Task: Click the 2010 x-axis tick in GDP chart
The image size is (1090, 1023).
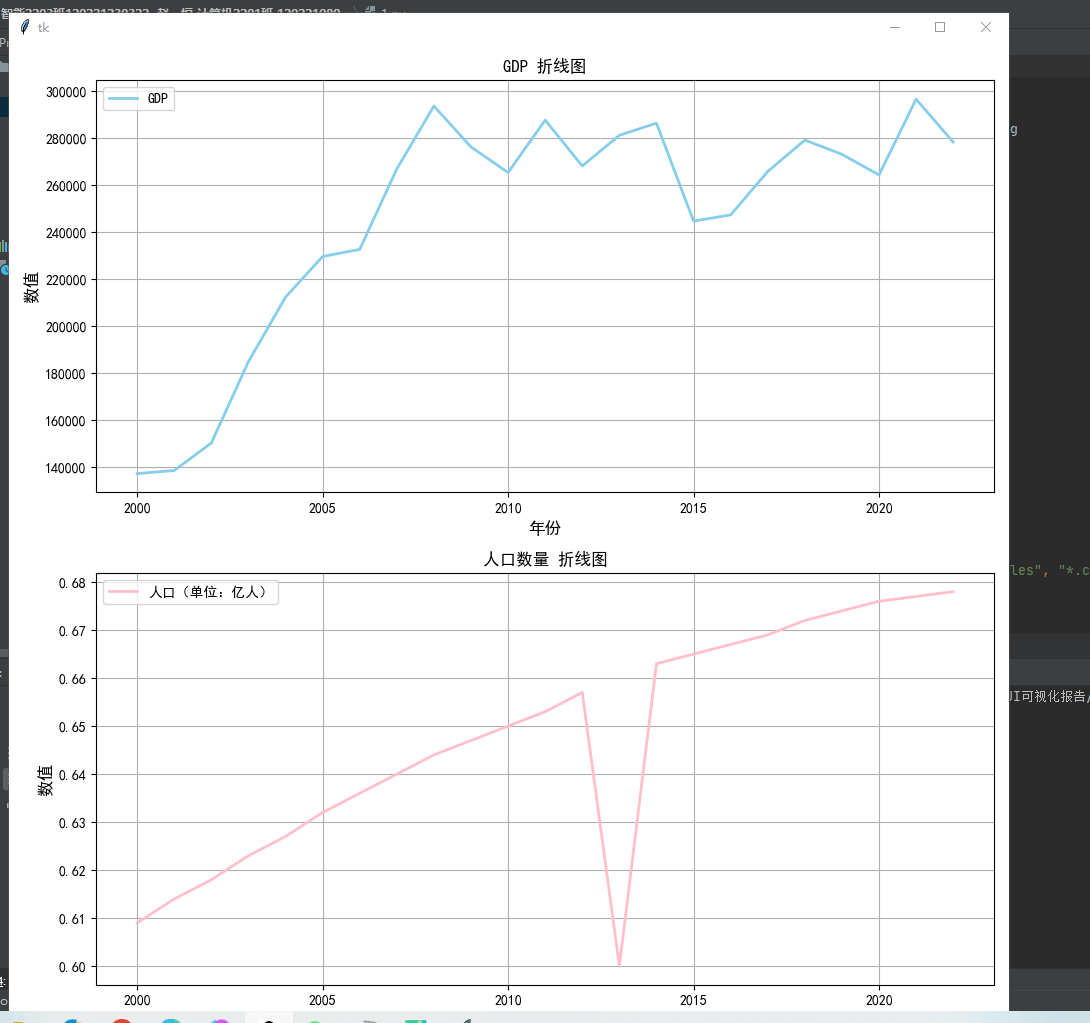Action: pos(508,508)
